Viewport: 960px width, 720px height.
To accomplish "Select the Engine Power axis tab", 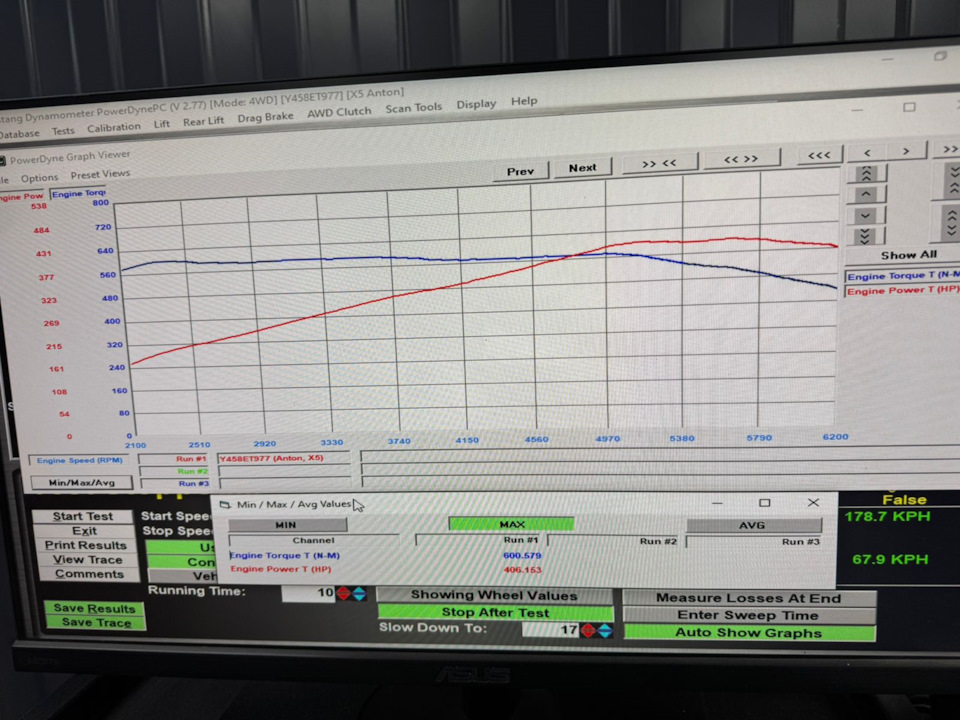I will pos(22,197).
